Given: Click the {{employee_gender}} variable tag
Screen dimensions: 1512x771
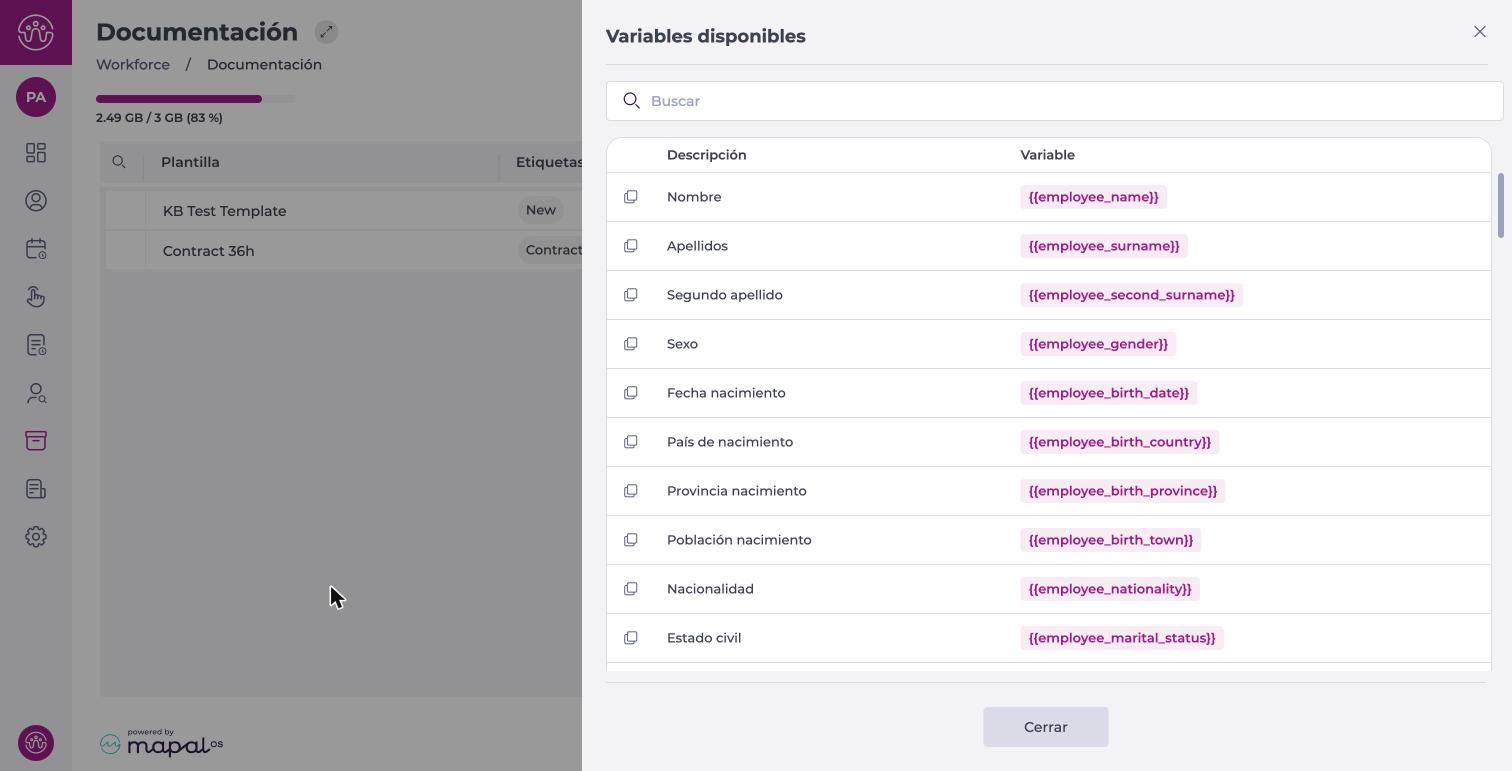Looking at the screenshot, I should [x=1098, y=344].
